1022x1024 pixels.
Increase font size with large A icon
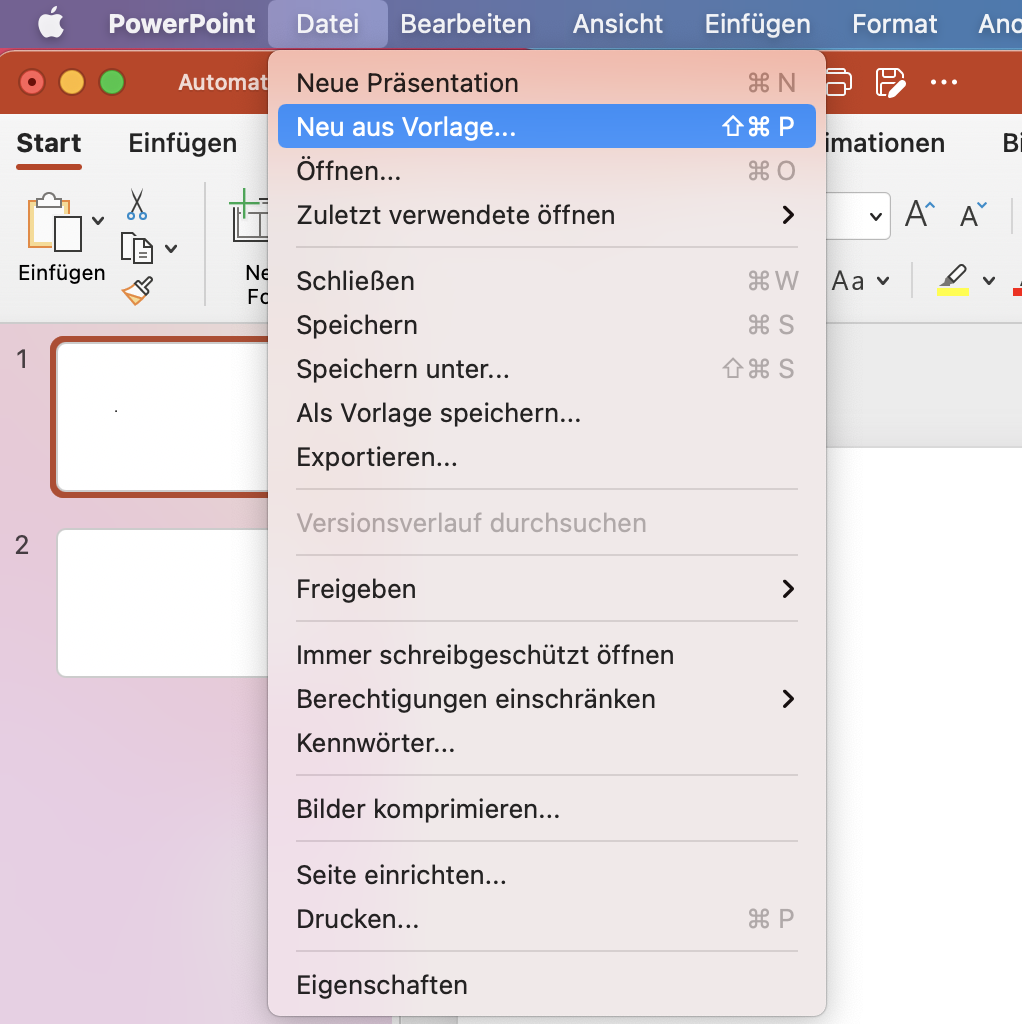tap(919, 214)
